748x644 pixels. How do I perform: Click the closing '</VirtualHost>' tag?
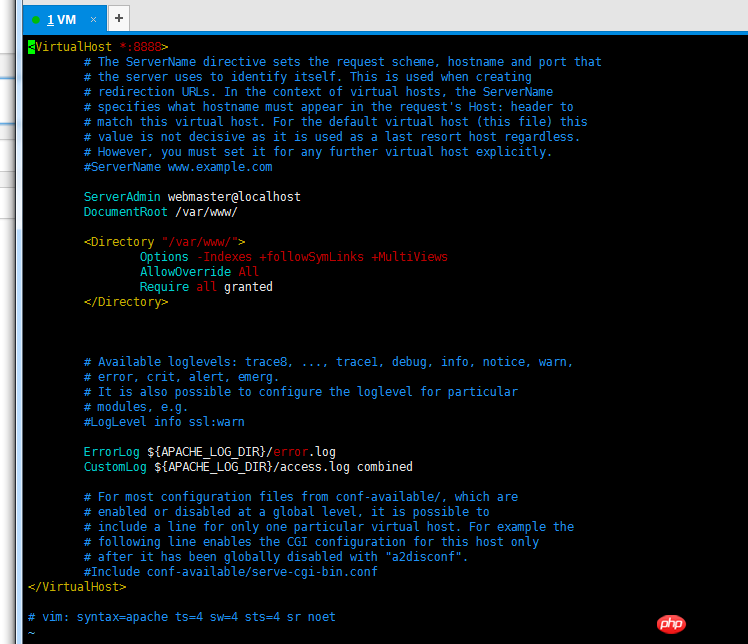tap(77, 587)
